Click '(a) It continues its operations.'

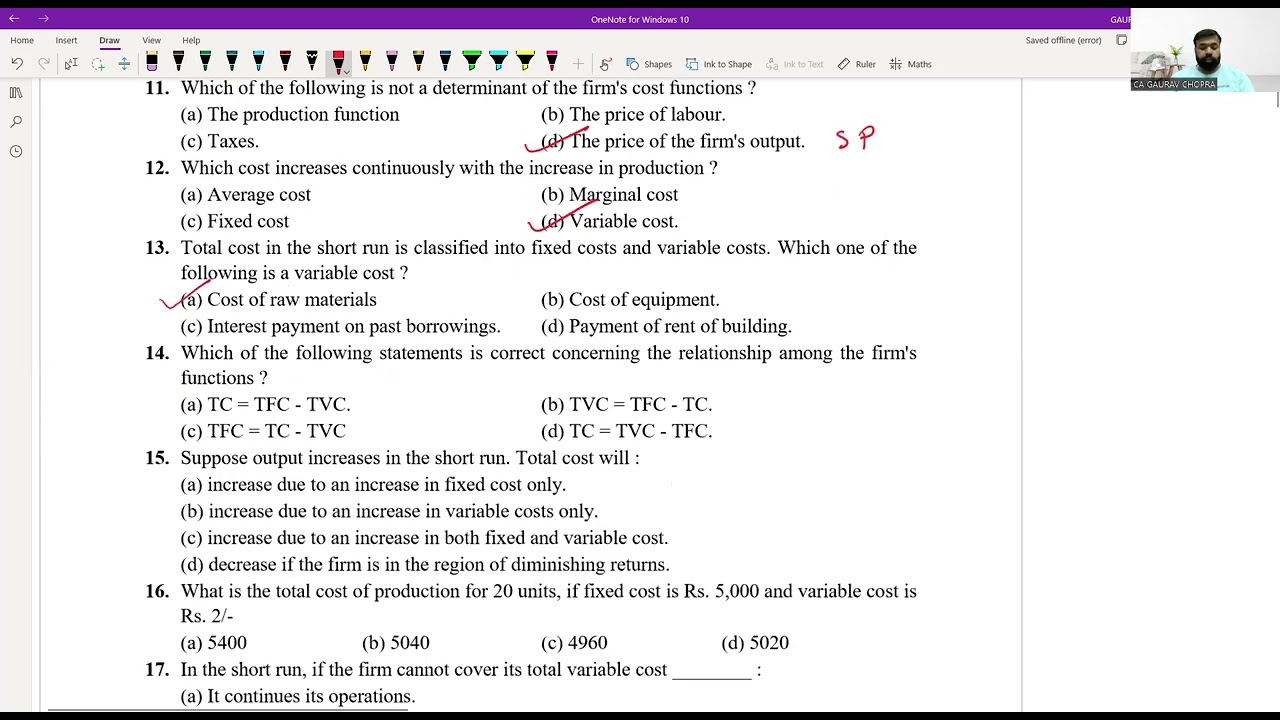tap(298, 697)
